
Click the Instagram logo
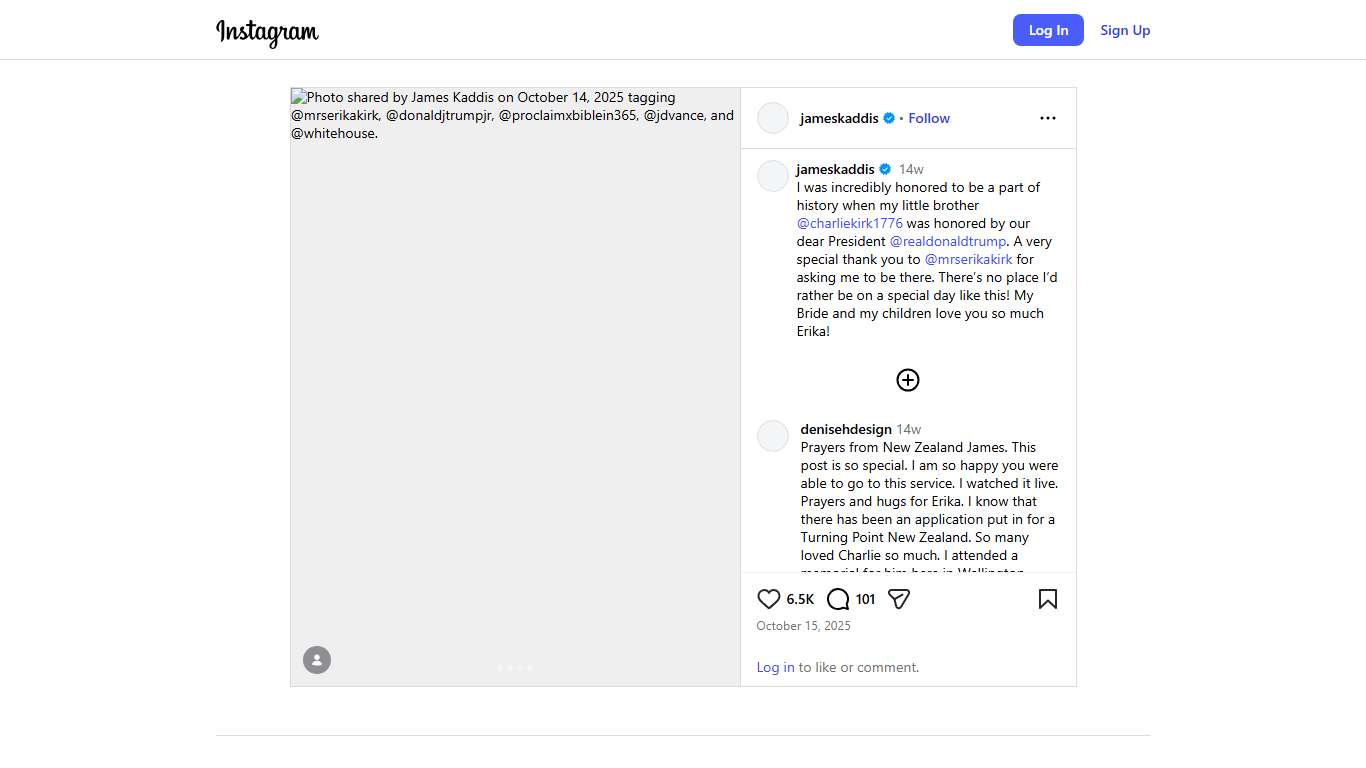coord(267,32)
